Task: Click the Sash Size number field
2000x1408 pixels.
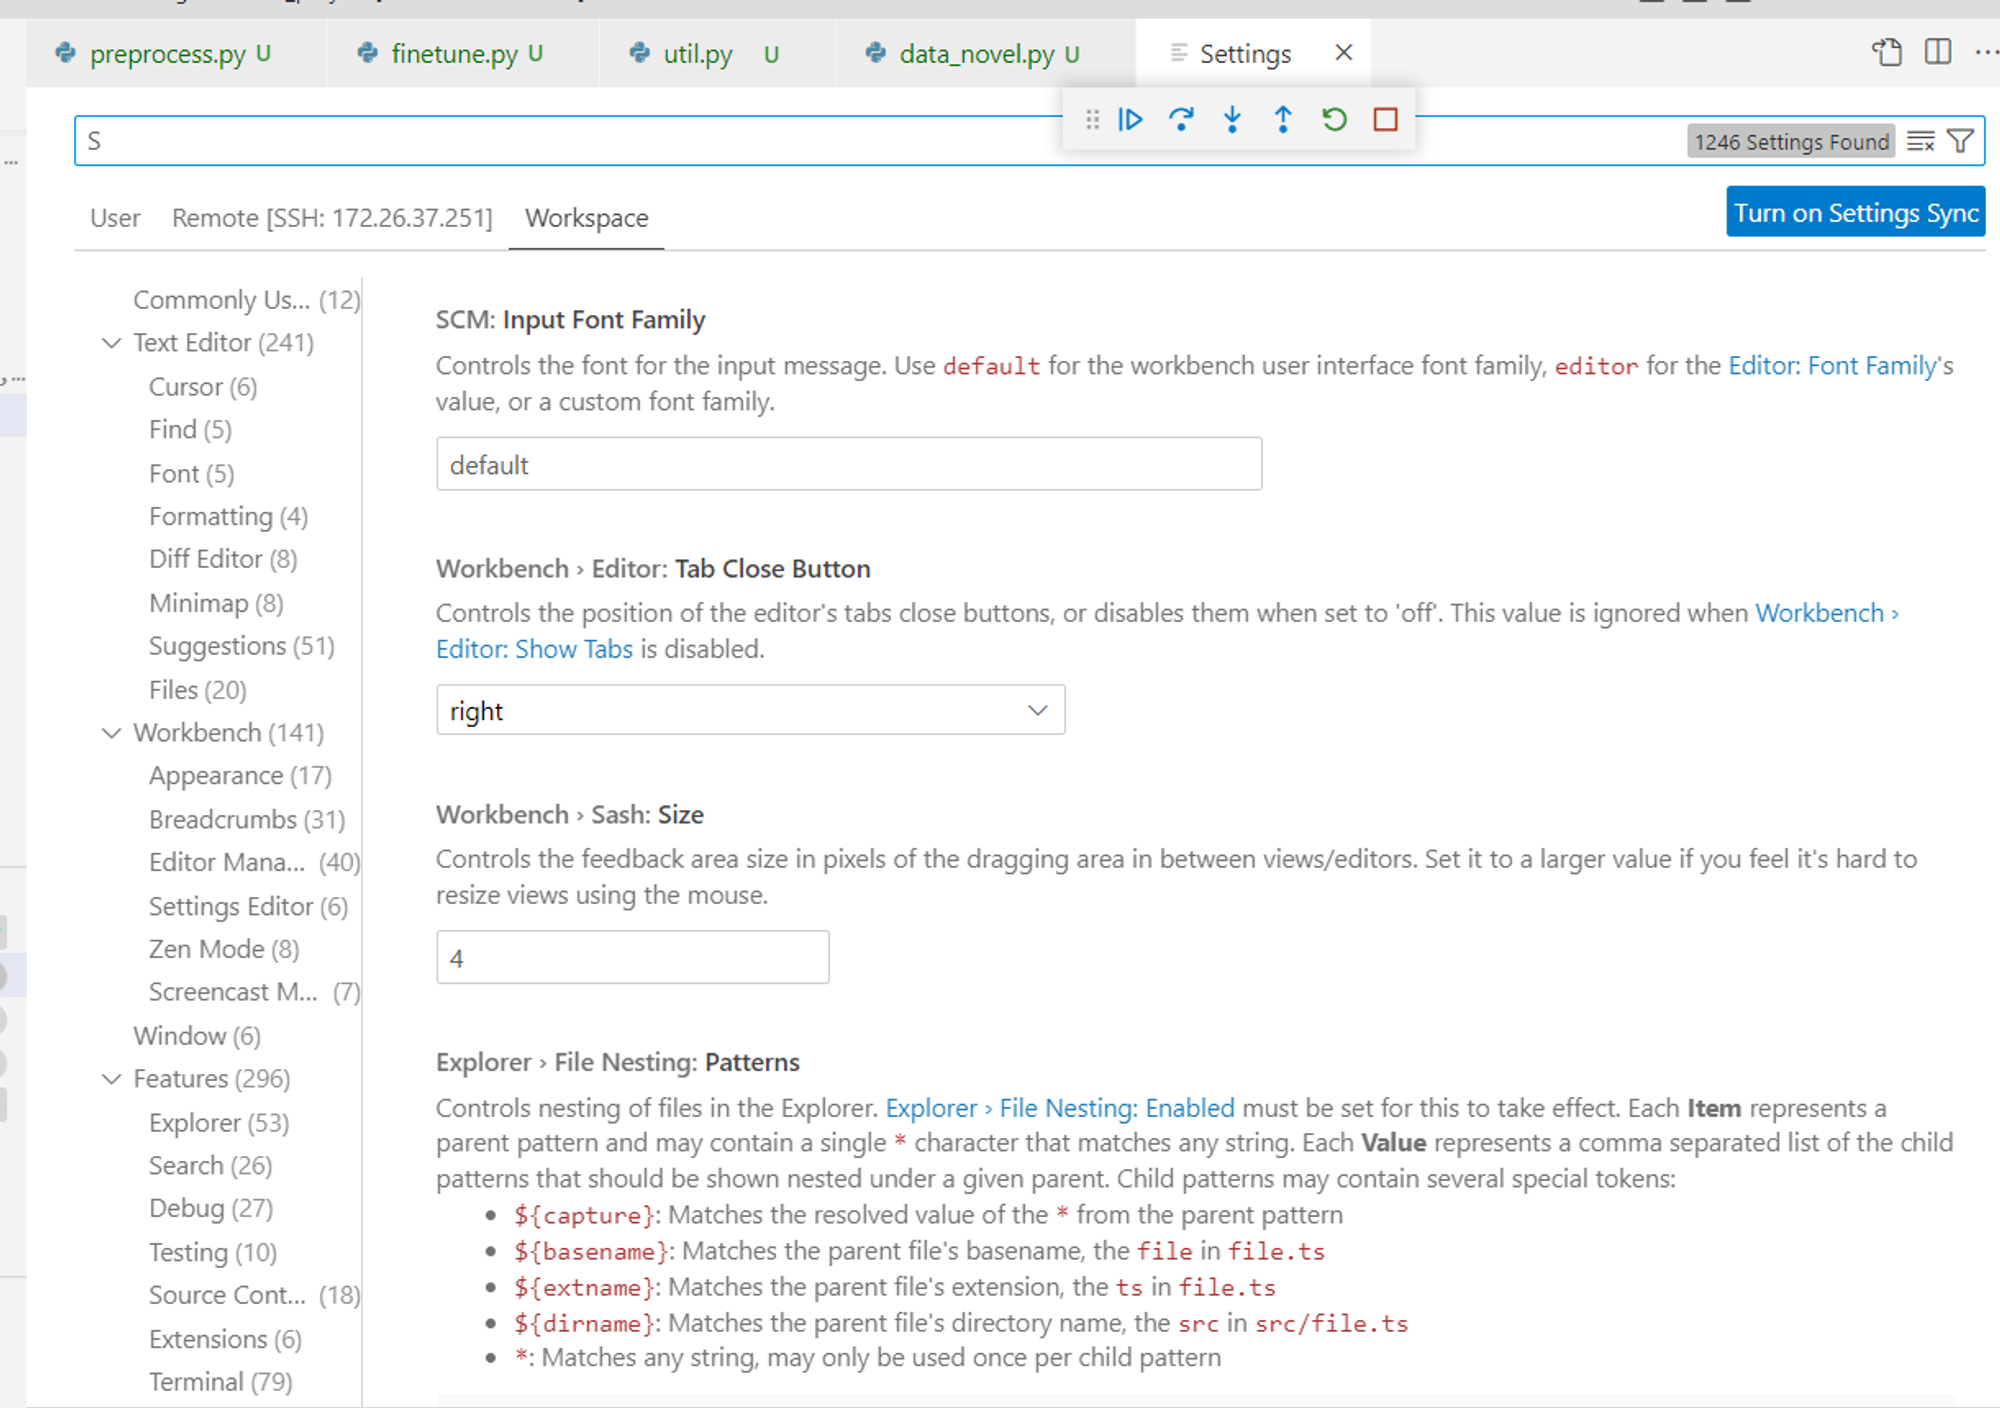Action: click(x=632, y=958)
